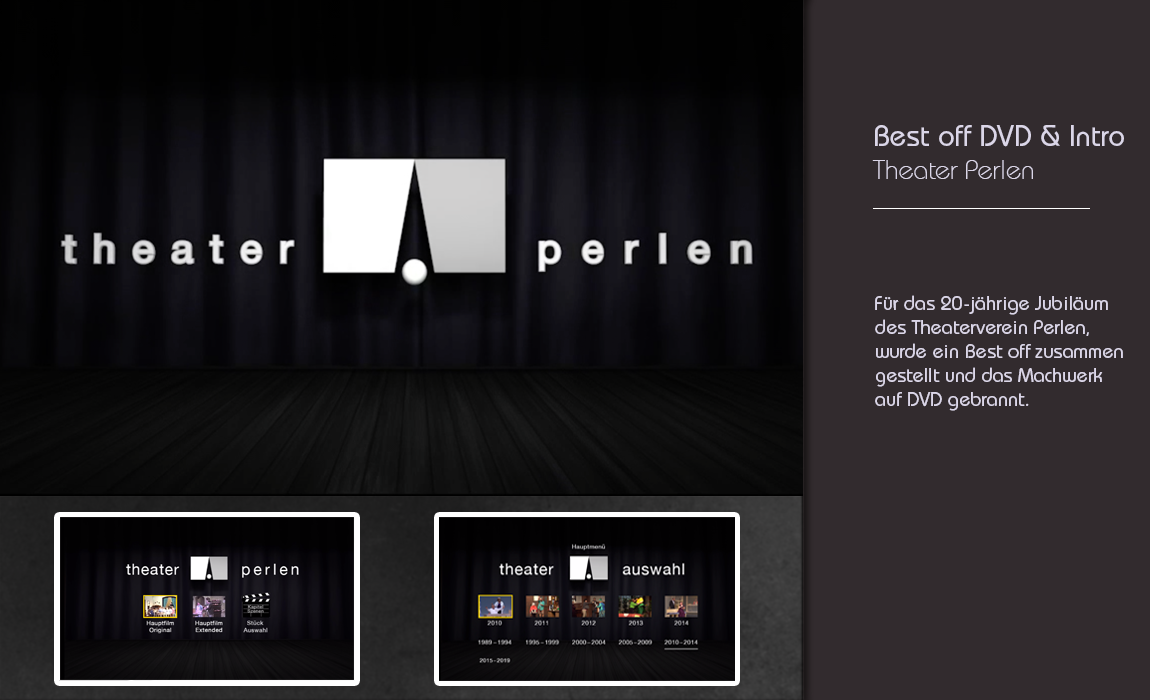Select the Hauptfilm Original thumbnail
Image resolution: width=1150 pixels, height=700 pixels.
[x=160, y=606]
